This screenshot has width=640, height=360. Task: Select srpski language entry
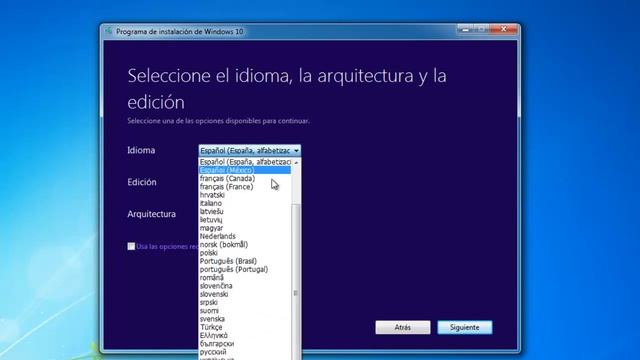click(x=245, y=302)
